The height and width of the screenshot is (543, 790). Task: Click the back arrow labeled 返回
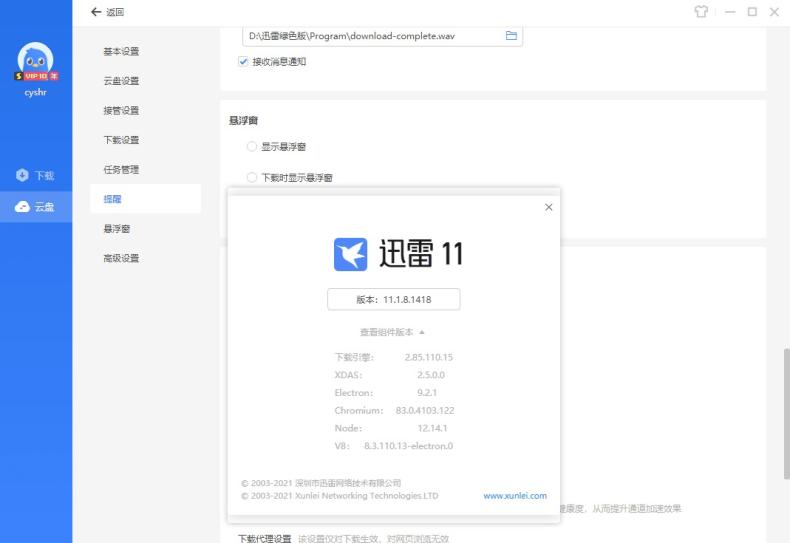click(x=107, y=12)
